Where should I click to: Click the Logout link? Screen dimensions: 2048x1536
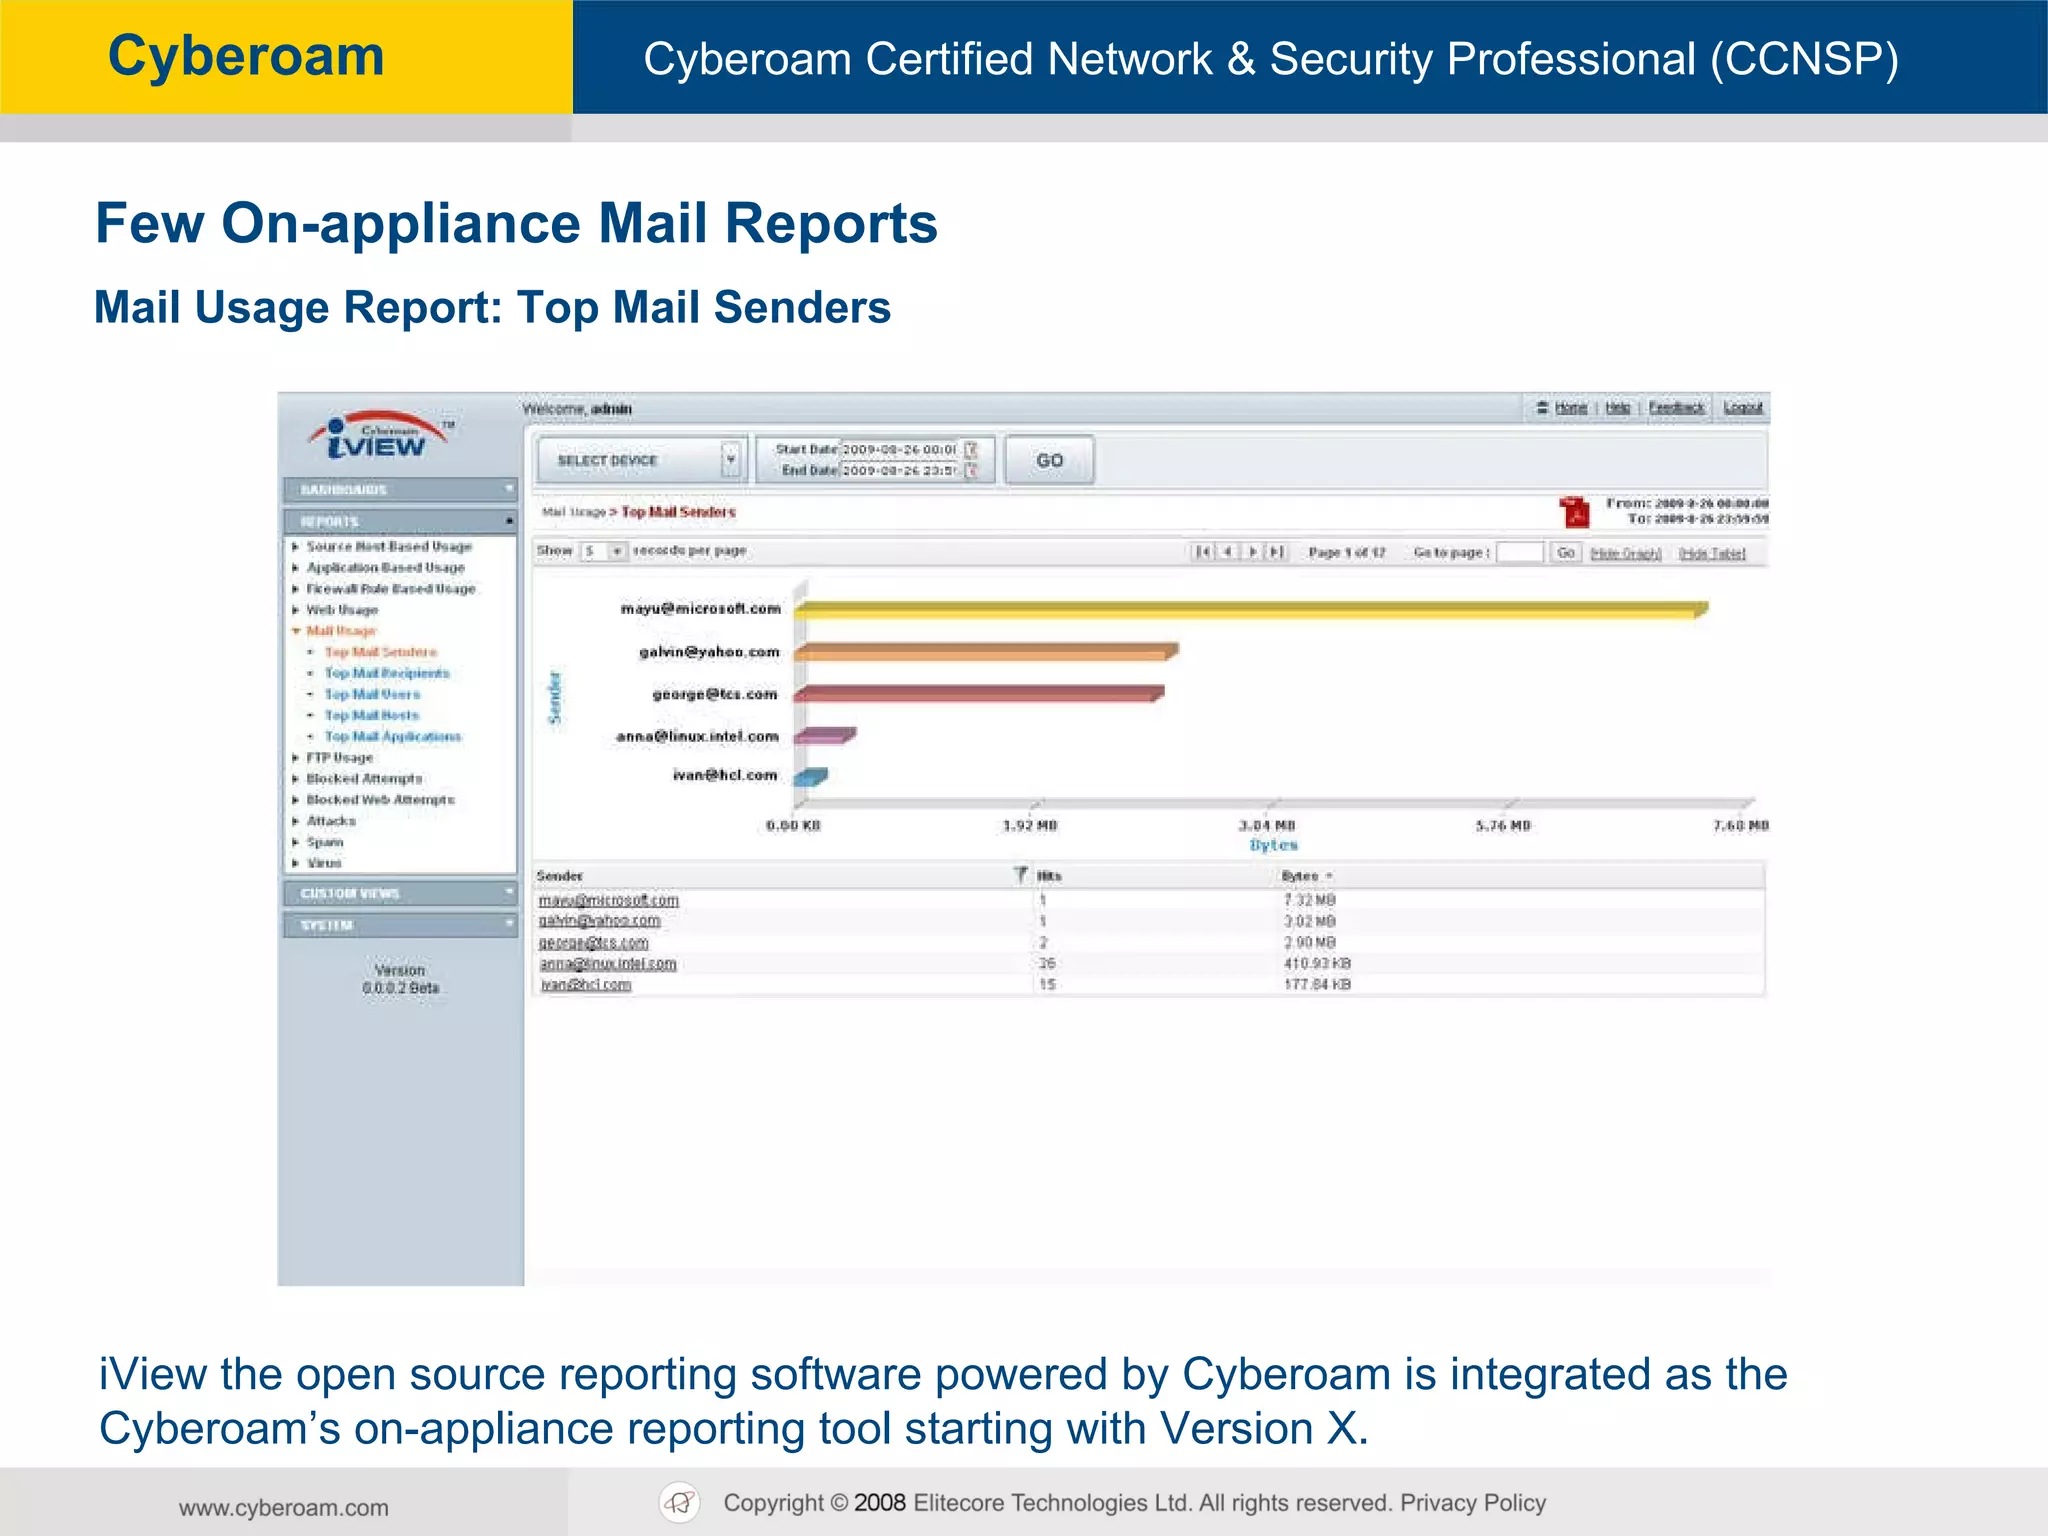pyautogui.click(x=1743, y=407)
